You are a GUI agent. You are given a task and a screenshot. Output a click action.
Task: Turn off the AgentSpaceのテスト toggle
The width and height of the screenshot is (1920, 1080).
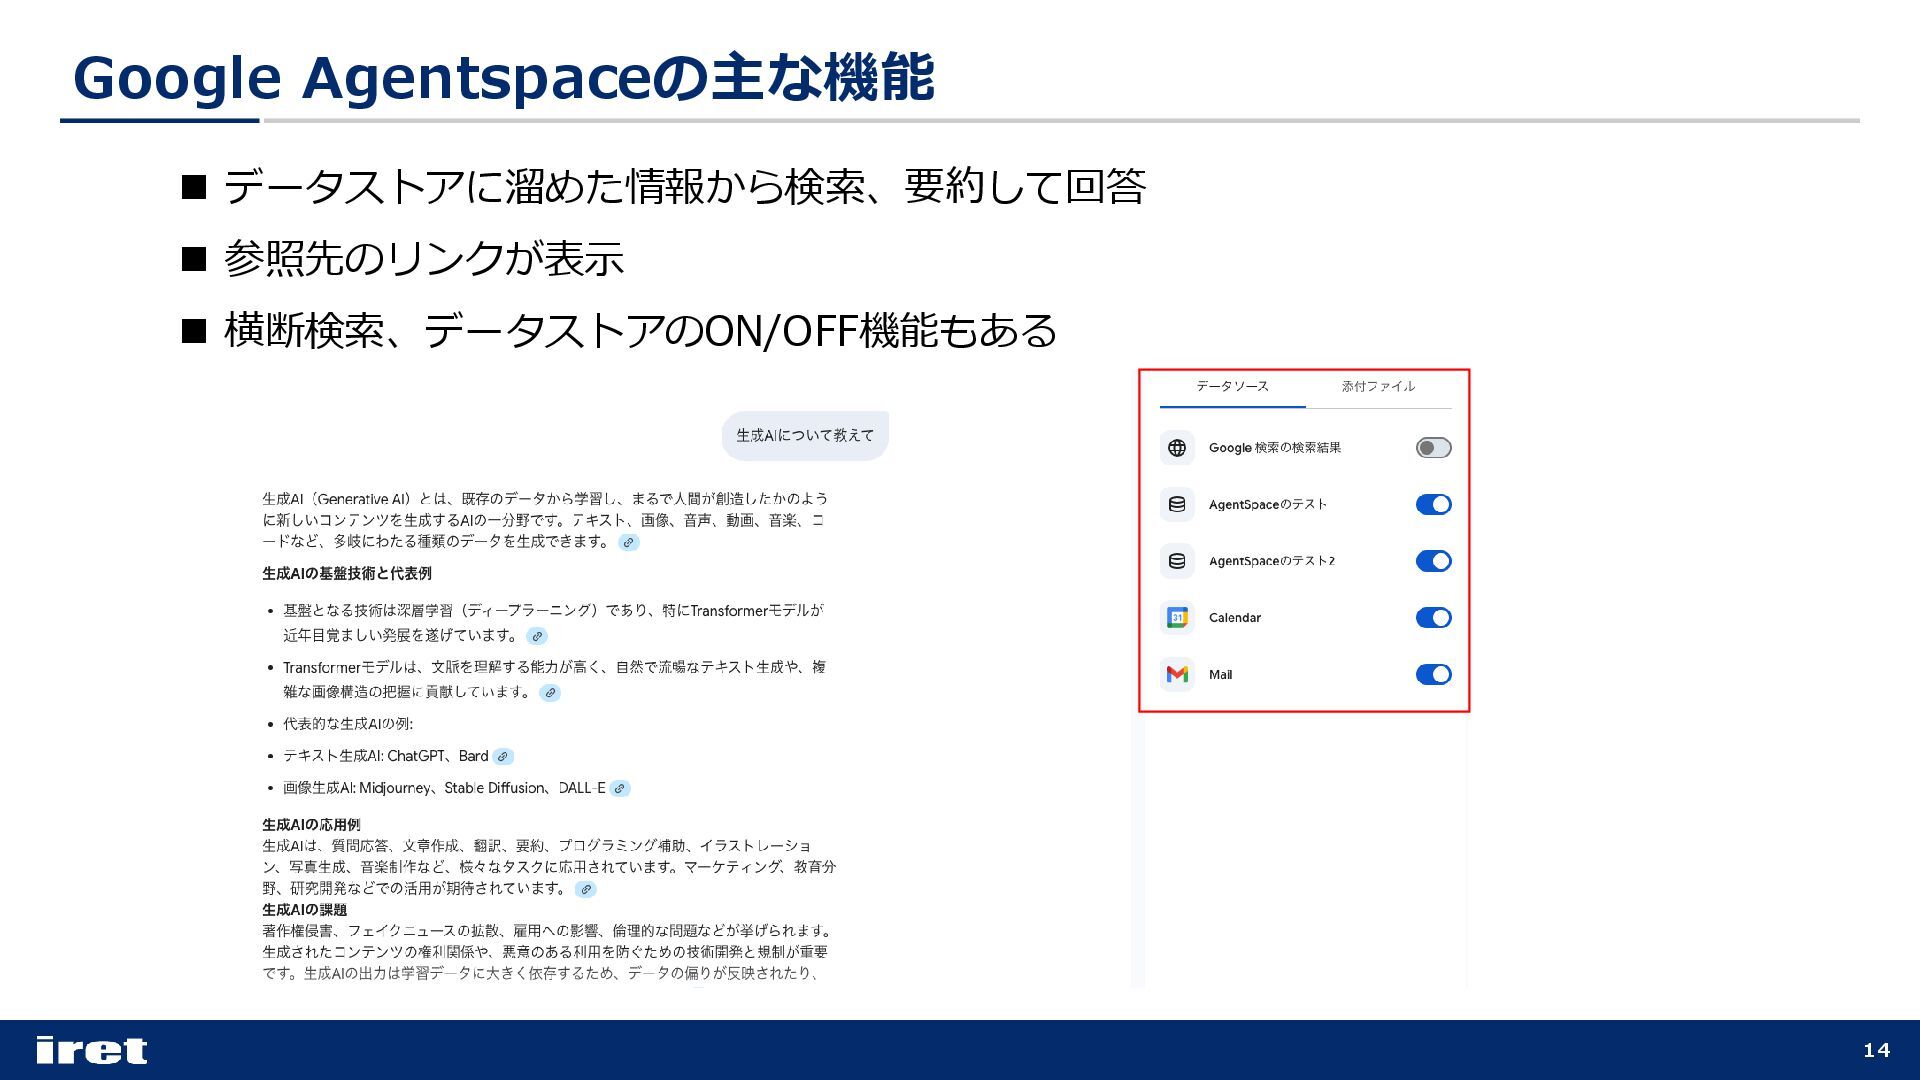tap(1433, 504)
